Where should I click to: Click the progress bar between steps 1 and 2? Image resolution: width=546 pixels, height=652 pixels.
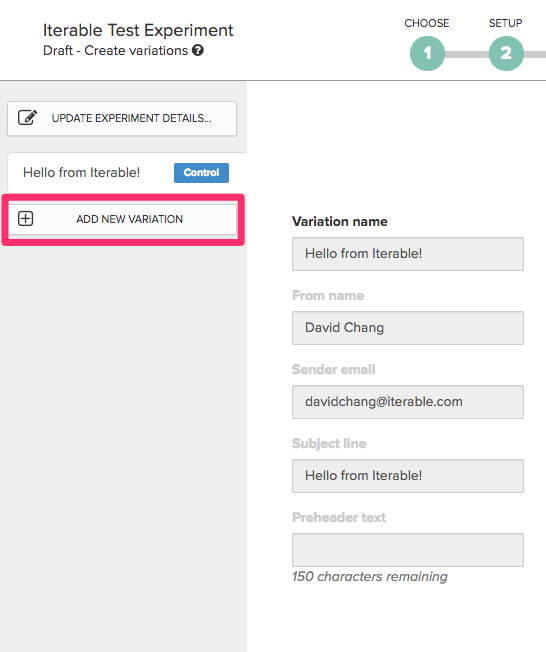click(x=467, y=54)
